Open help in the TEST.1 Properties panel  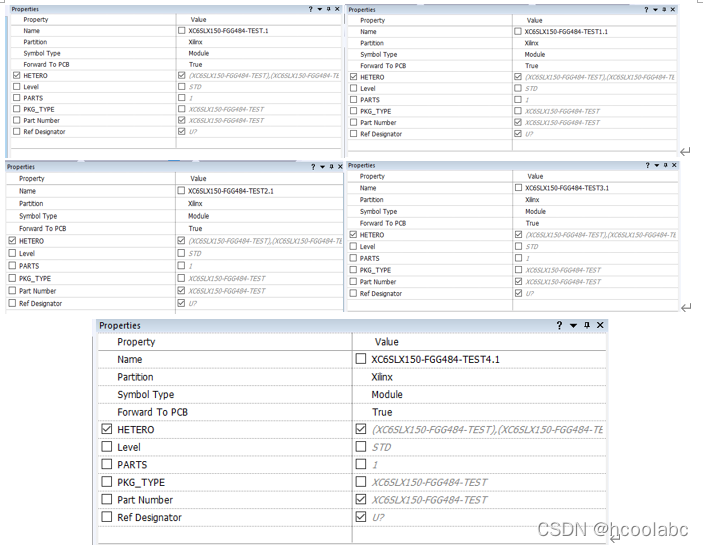tap(310, 9)
